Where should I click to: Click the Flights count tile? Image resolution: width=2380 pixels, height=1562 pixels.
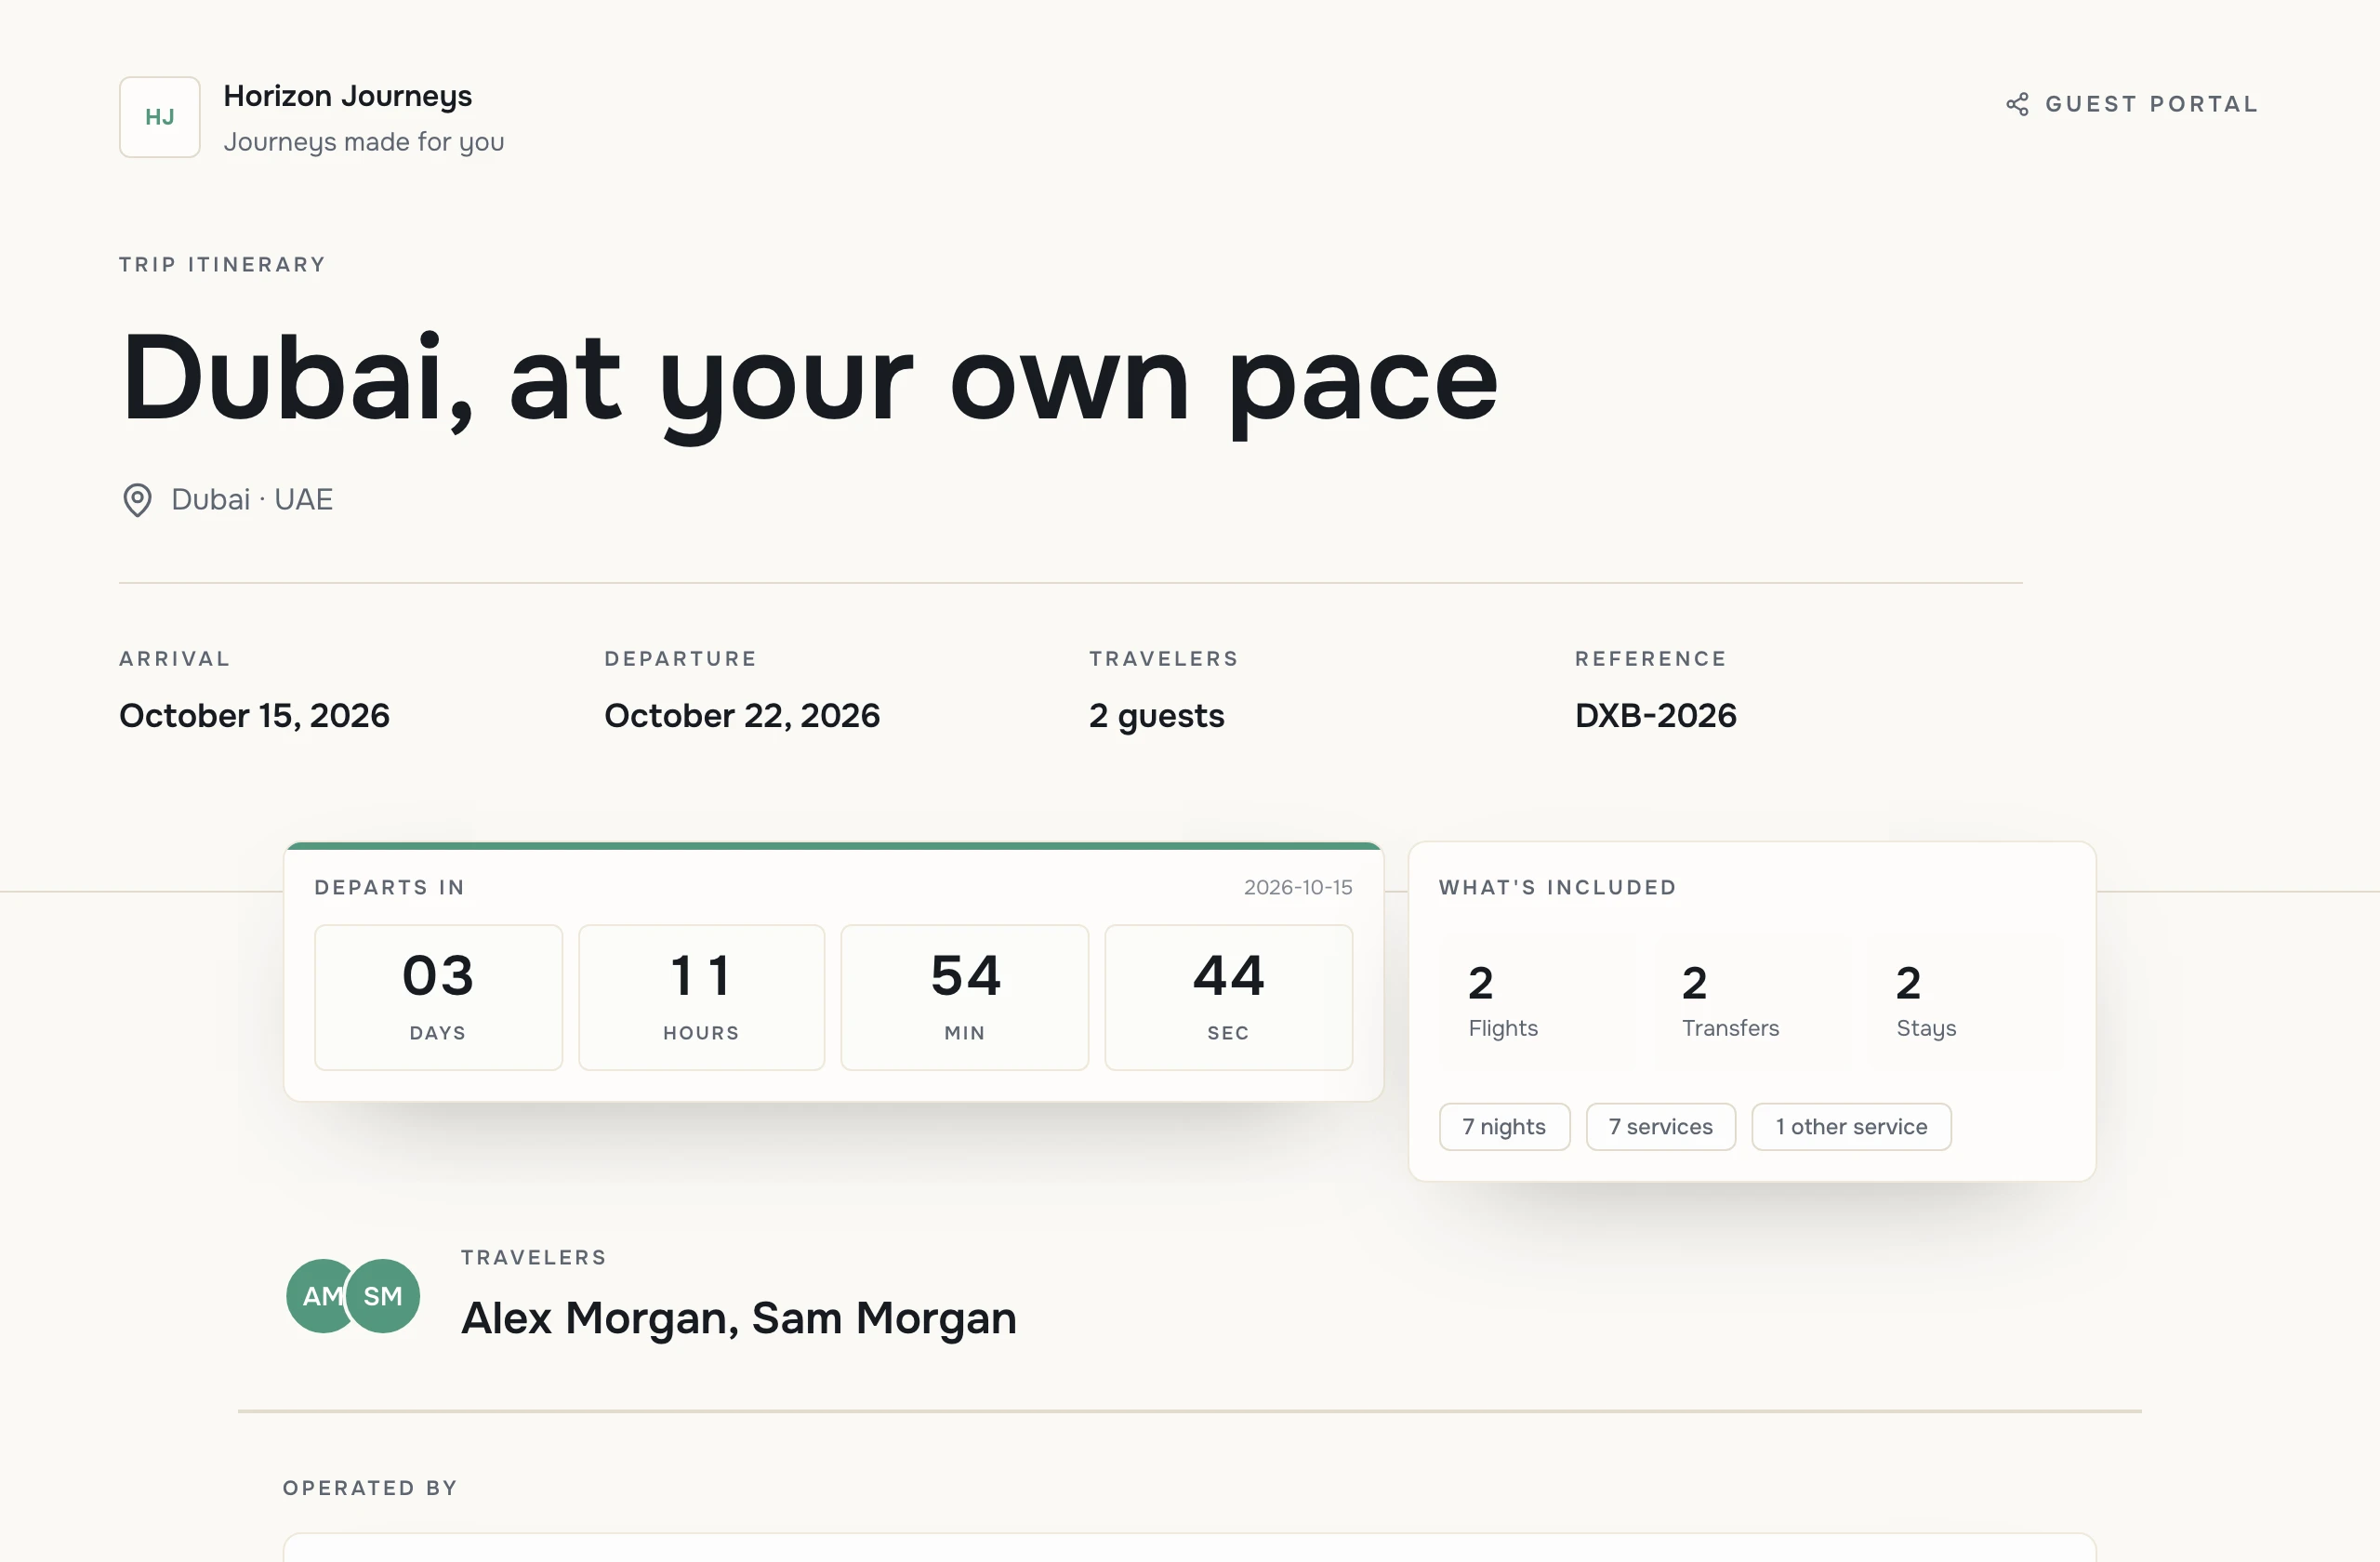1537,1001
